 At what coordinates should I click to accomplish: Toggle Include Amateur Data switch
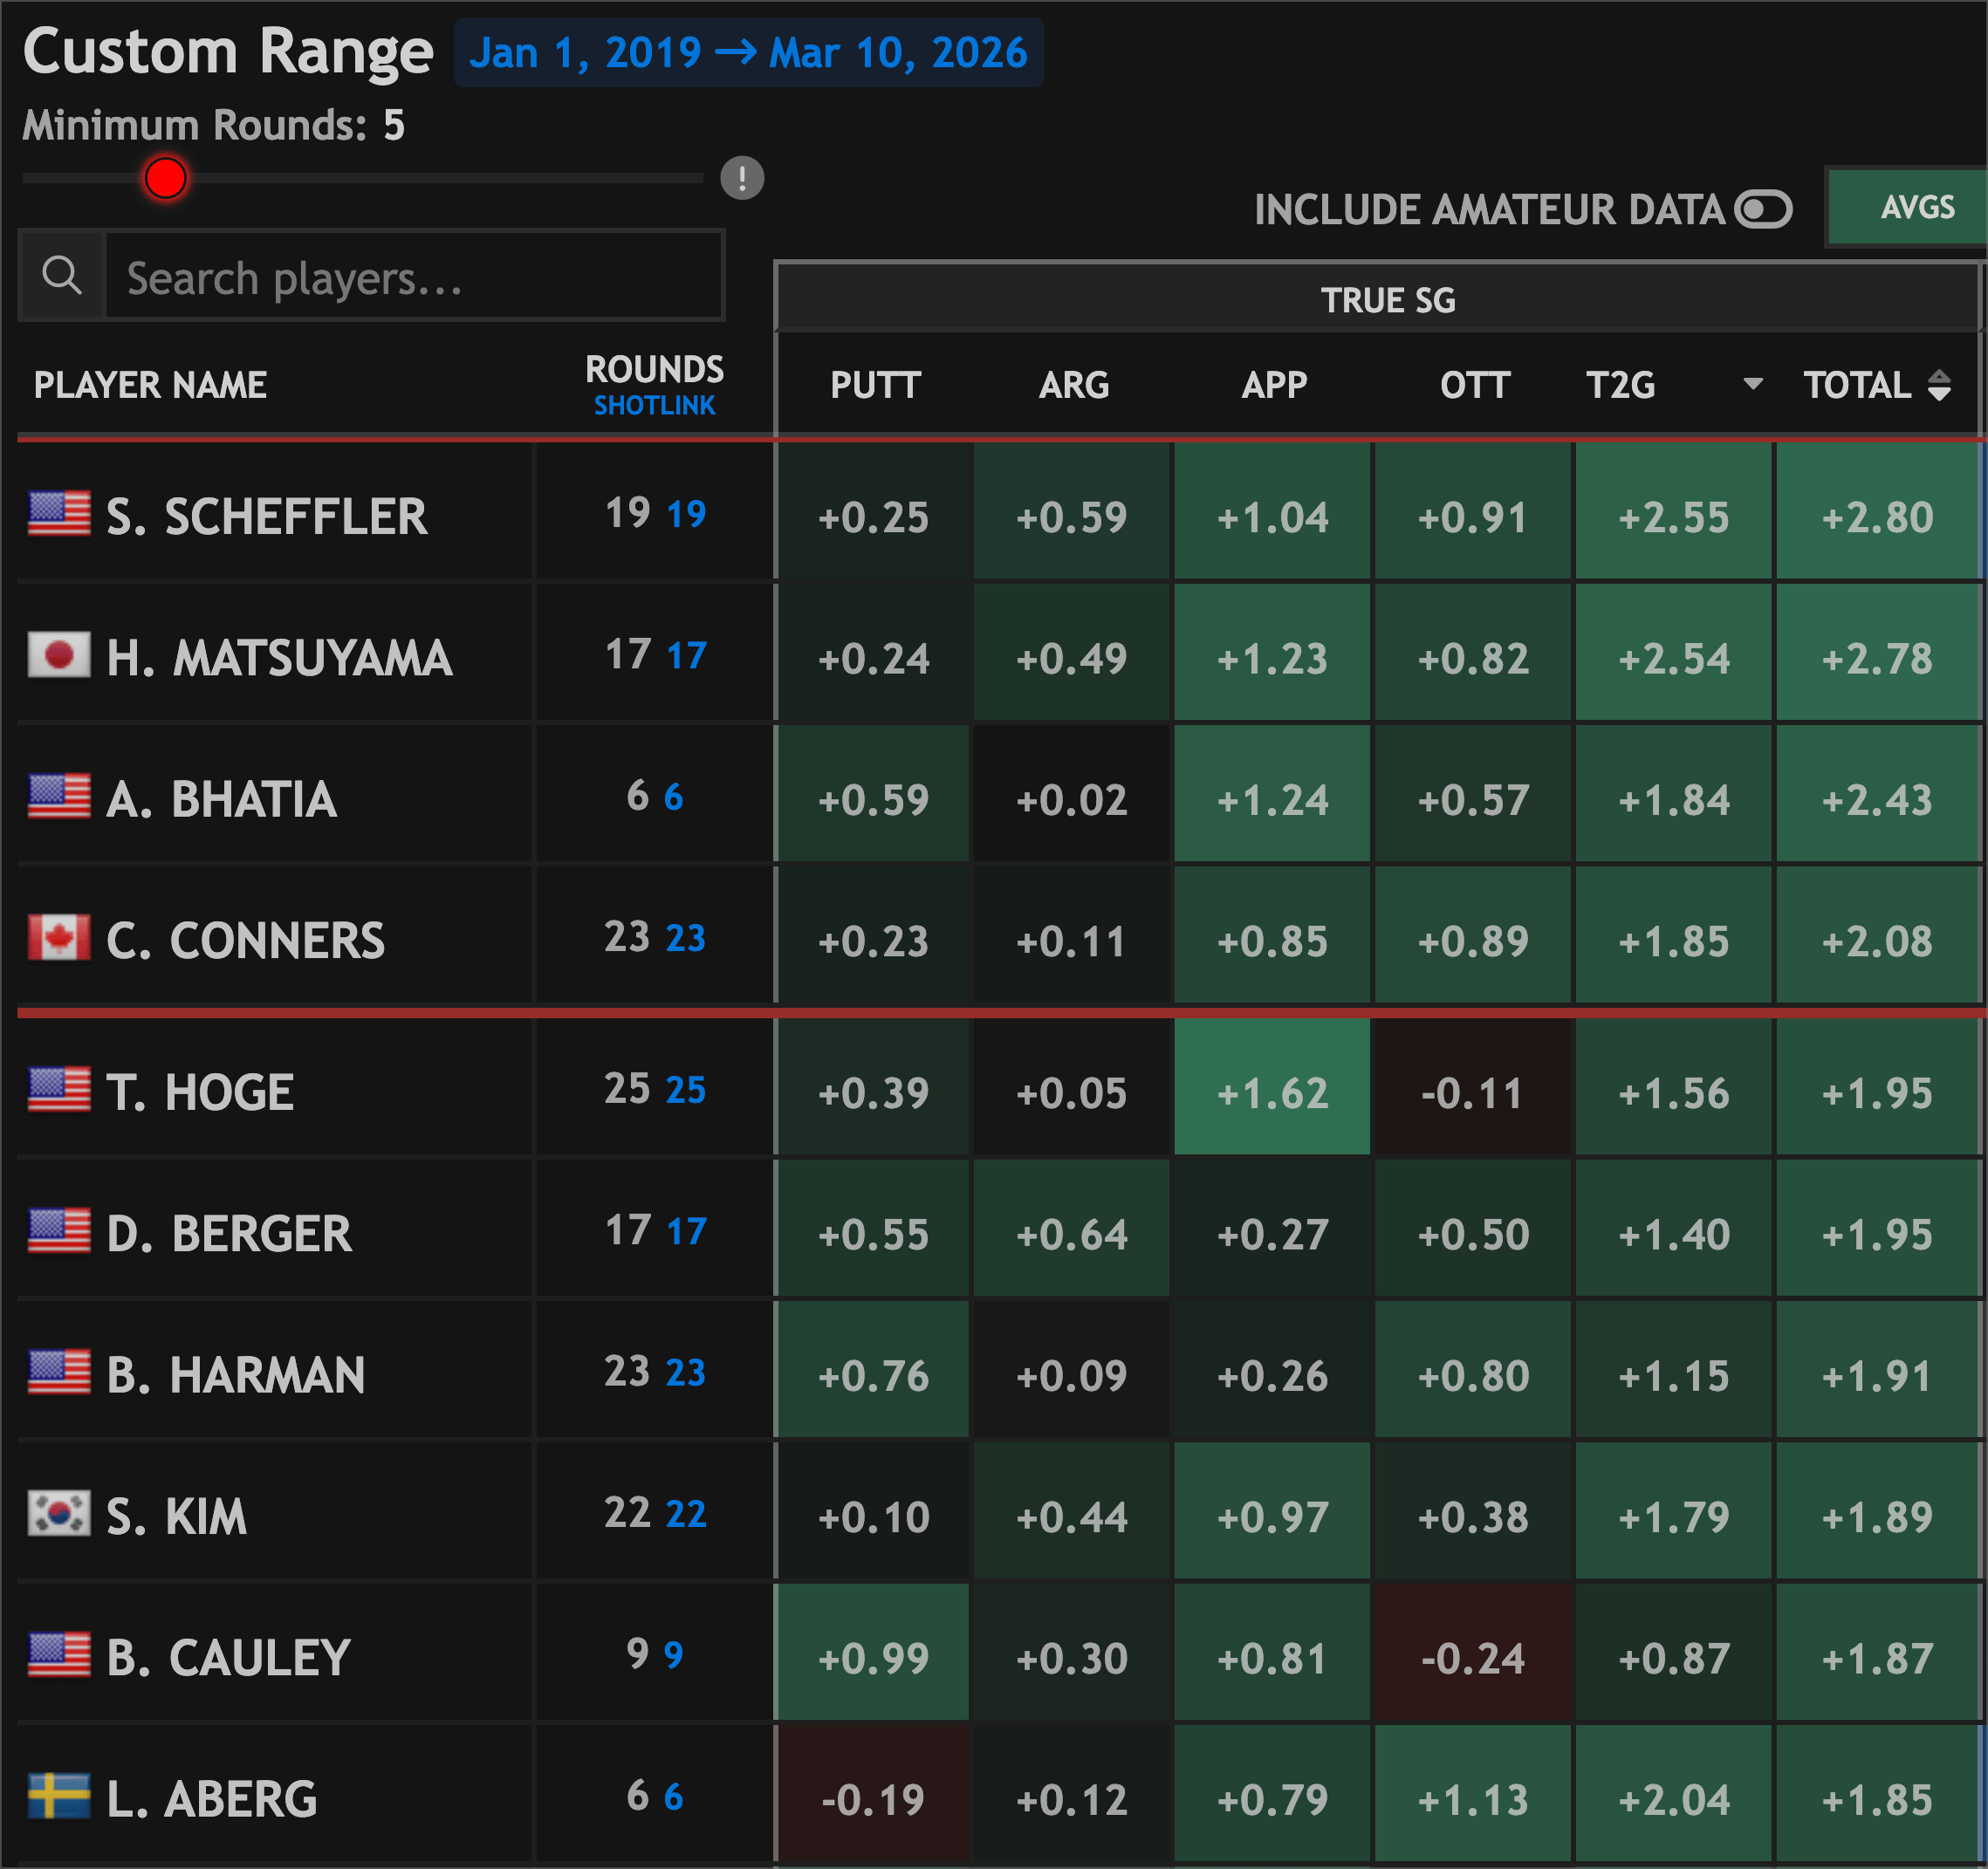(1763, 210)
